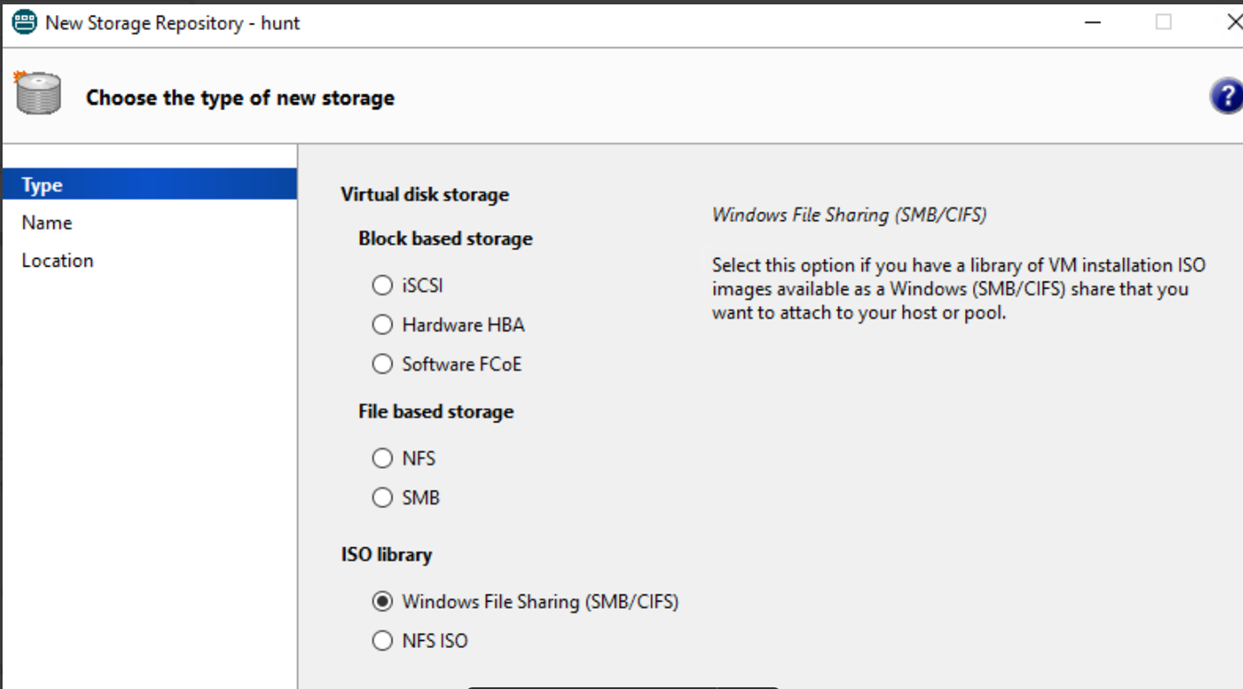Choose Windows File Sharing (SMB/CIFS) ISO library
The image size is (1243, 689).
pyautogui.click(x=382, y=602)
